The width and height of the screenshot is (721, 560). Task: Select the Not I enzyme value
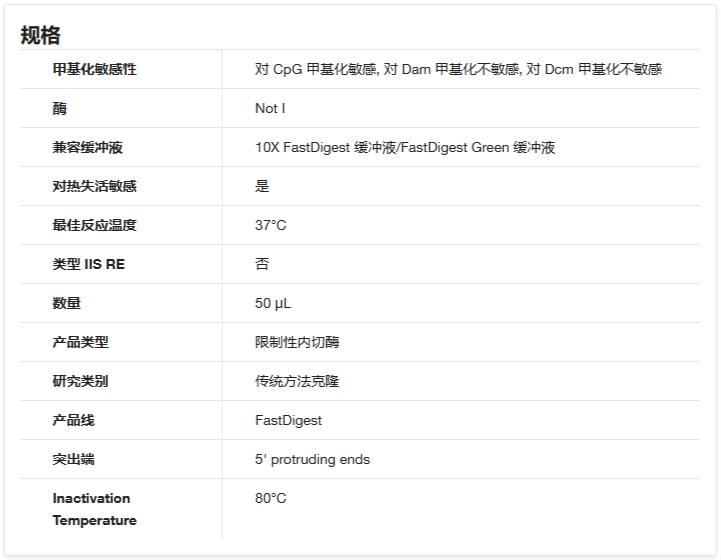tap(270, 108)
